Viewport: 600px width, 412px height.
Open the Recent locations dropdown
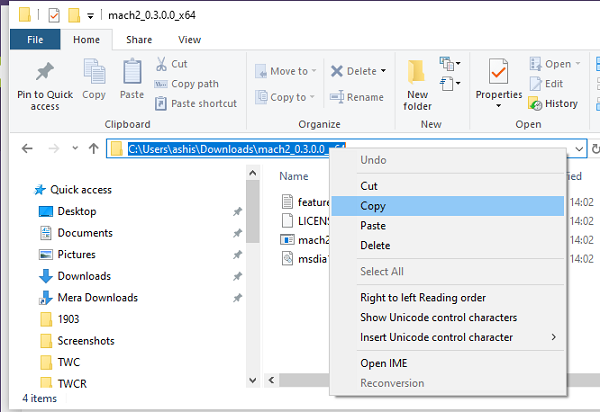coord(75,148)
